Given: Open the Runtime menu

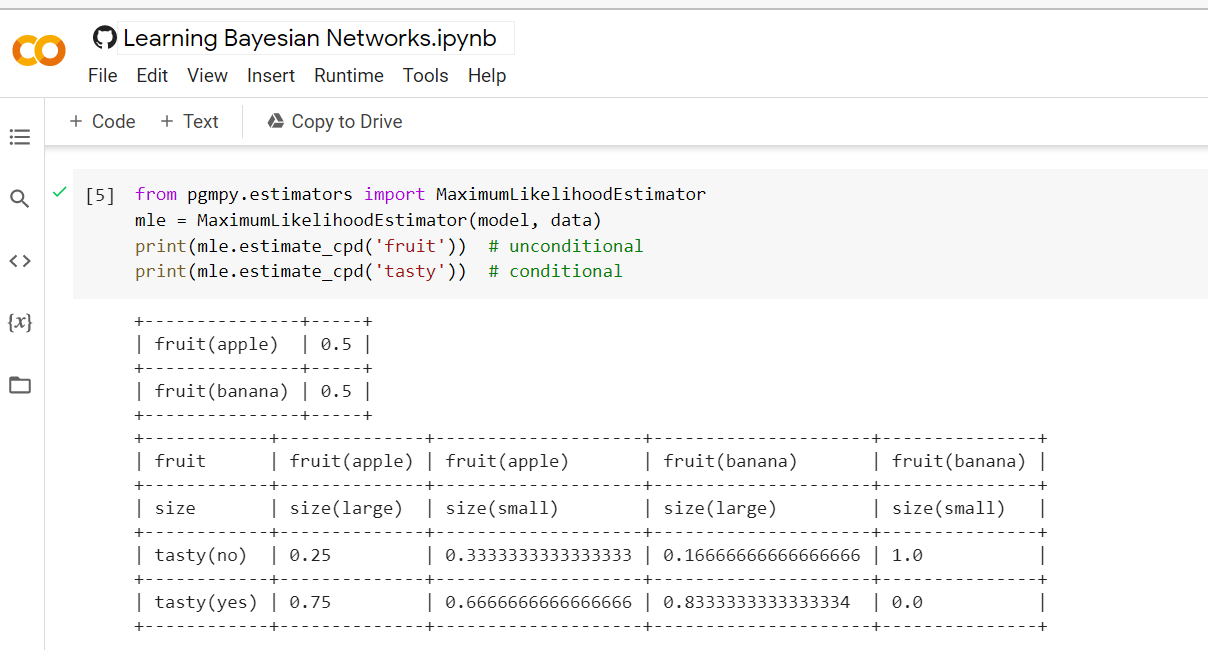Looking at the screenshot, I should pyautogui.click(x=349, y=75).
